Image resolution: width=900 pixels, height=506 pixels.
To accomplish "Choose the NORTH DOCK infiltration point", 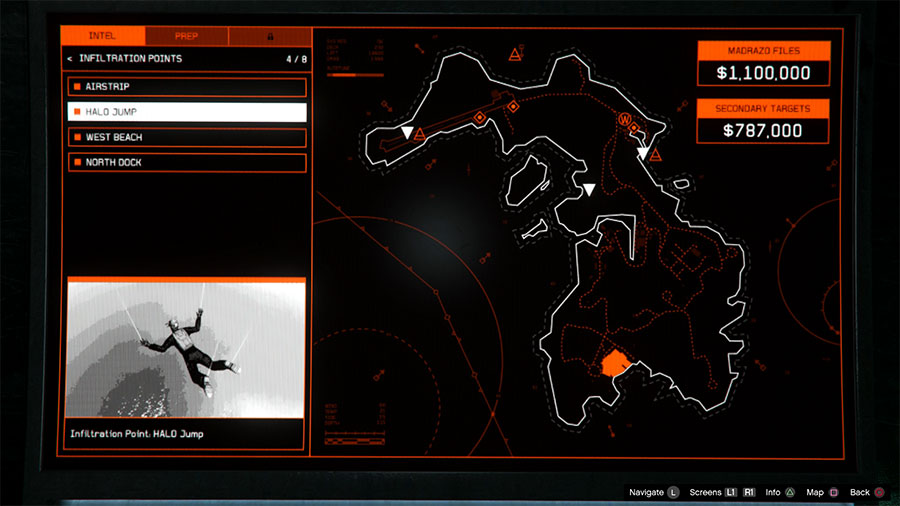I will (186, 162).
